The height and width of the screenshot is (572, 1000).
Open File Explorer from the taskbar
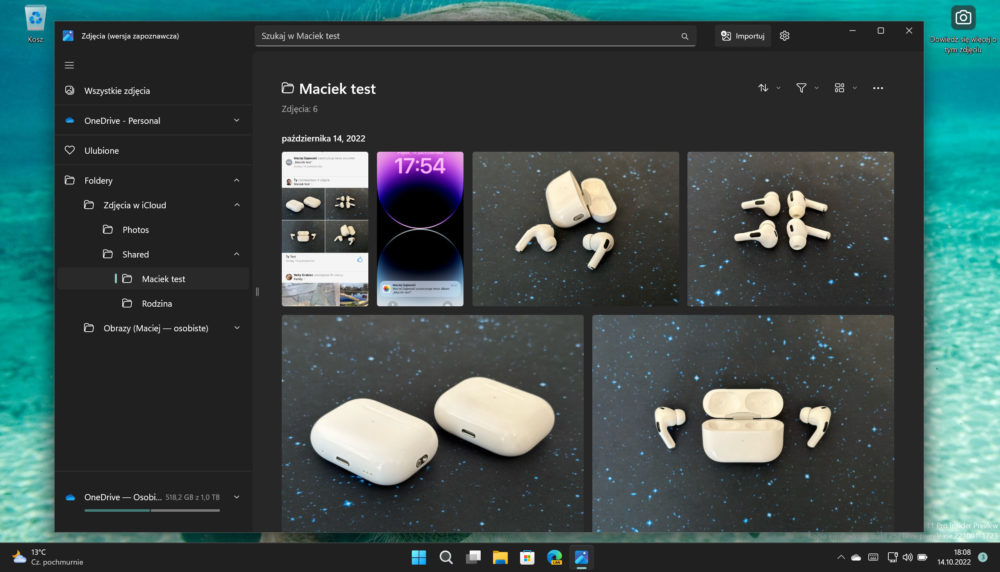500,557
